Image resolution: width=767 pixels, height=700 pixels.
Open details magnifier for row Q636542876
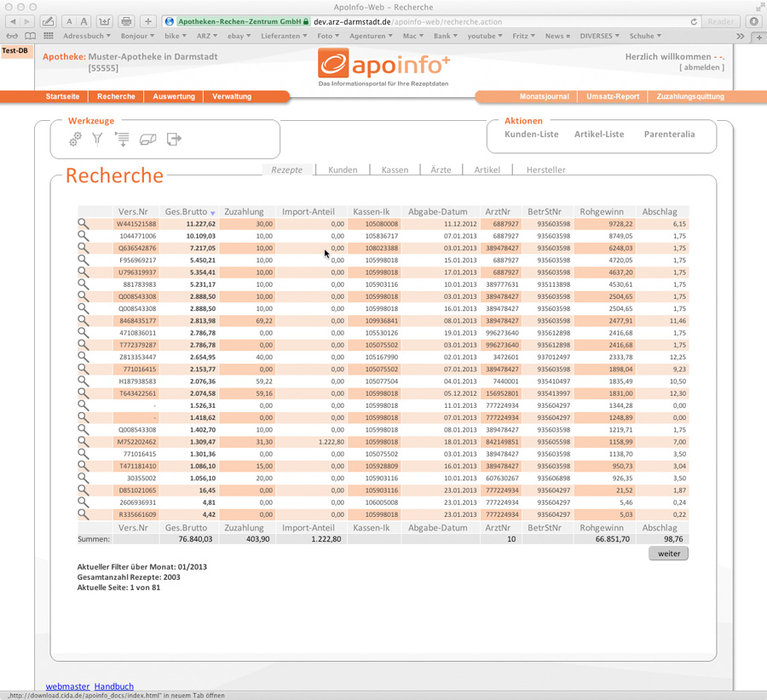(x=83, y=248)
